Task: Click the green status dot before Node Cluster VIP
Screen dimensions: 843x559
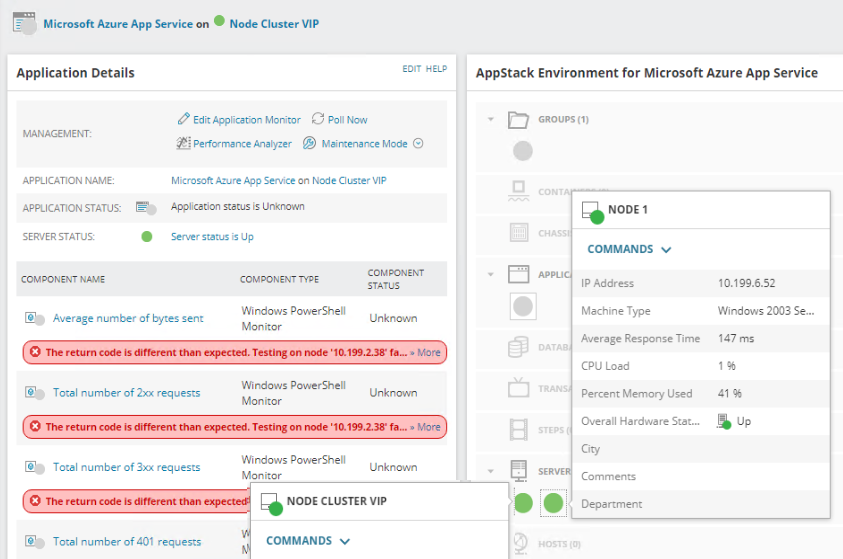Action: 219,20
